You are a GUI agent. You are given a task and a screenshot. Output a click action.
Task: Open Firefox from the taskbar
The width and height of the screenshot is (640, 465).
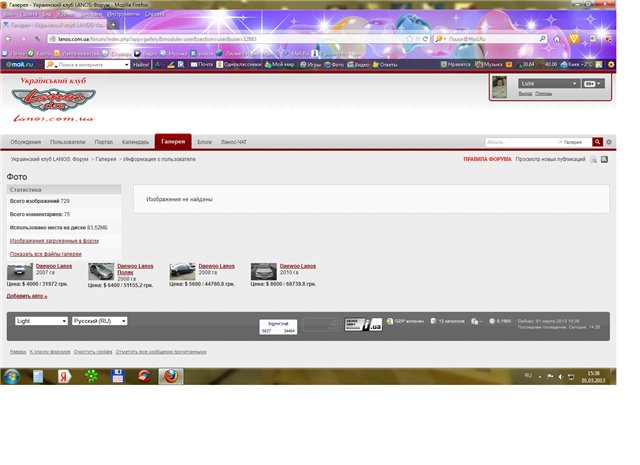pos(171,376)
